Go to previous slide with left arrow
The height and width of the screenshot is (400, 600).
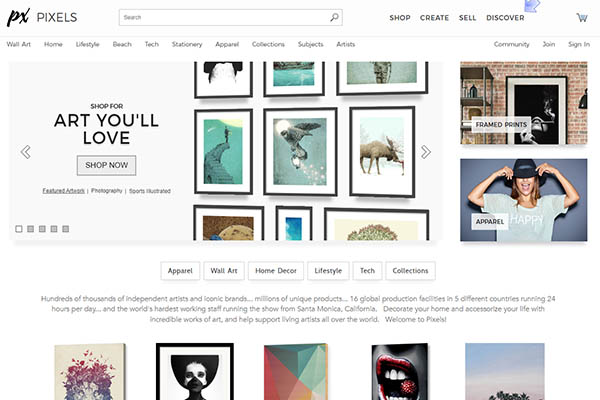(x=25, y=152)
